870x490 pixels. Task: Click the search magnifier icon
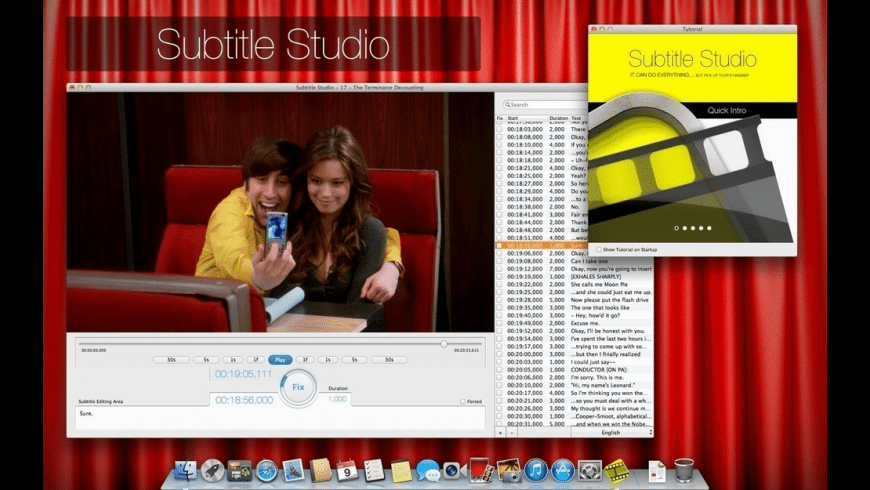(x=507, y=104)
